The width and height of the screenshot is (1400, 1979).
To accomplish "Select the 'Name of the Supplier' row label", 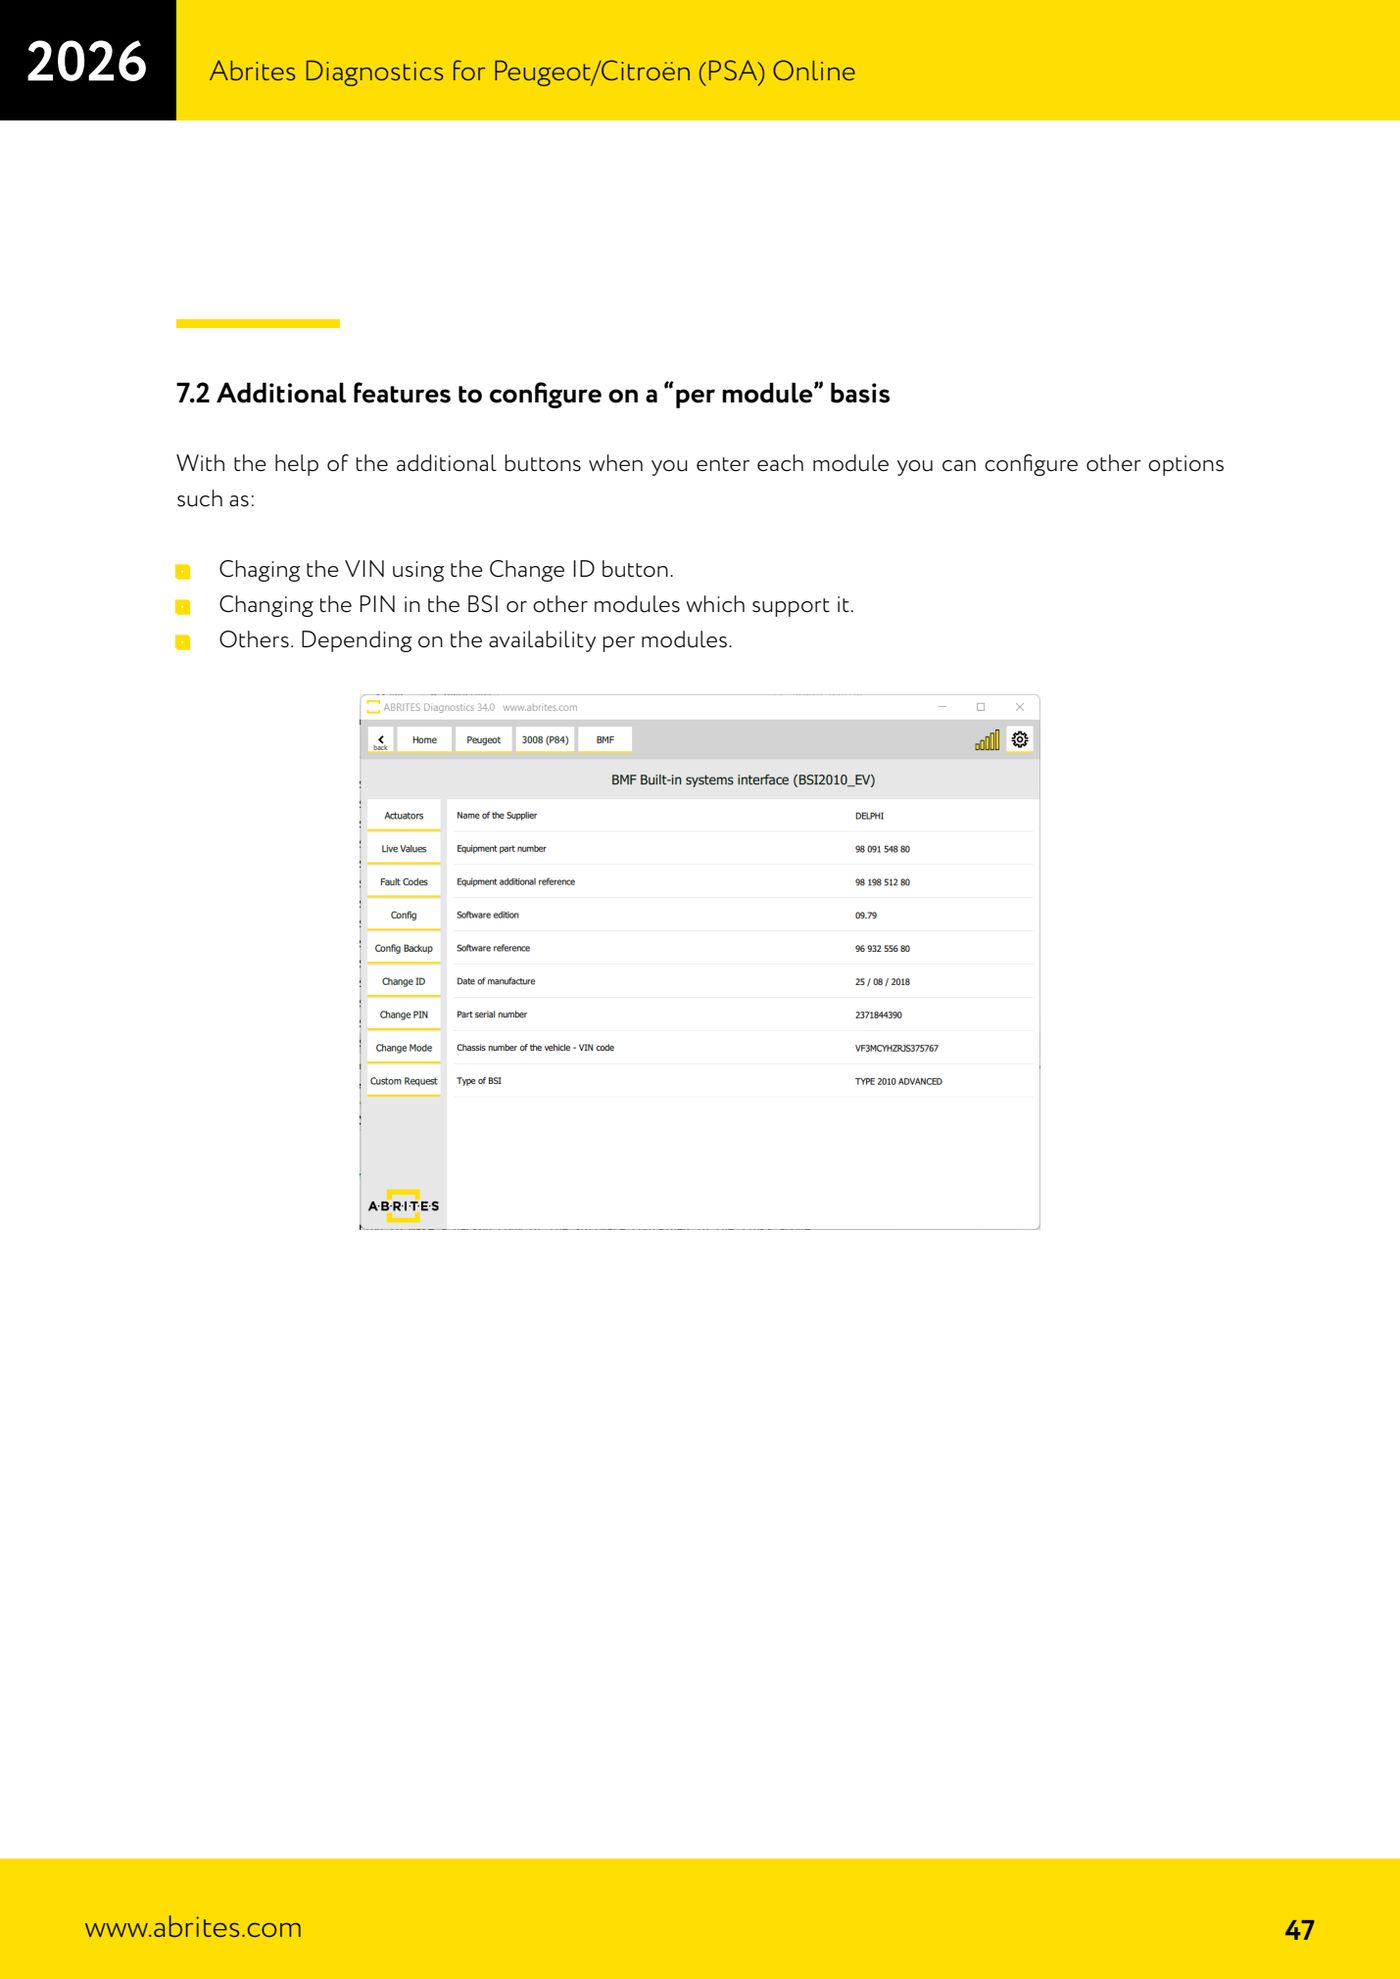I will [x=497, y=816].
